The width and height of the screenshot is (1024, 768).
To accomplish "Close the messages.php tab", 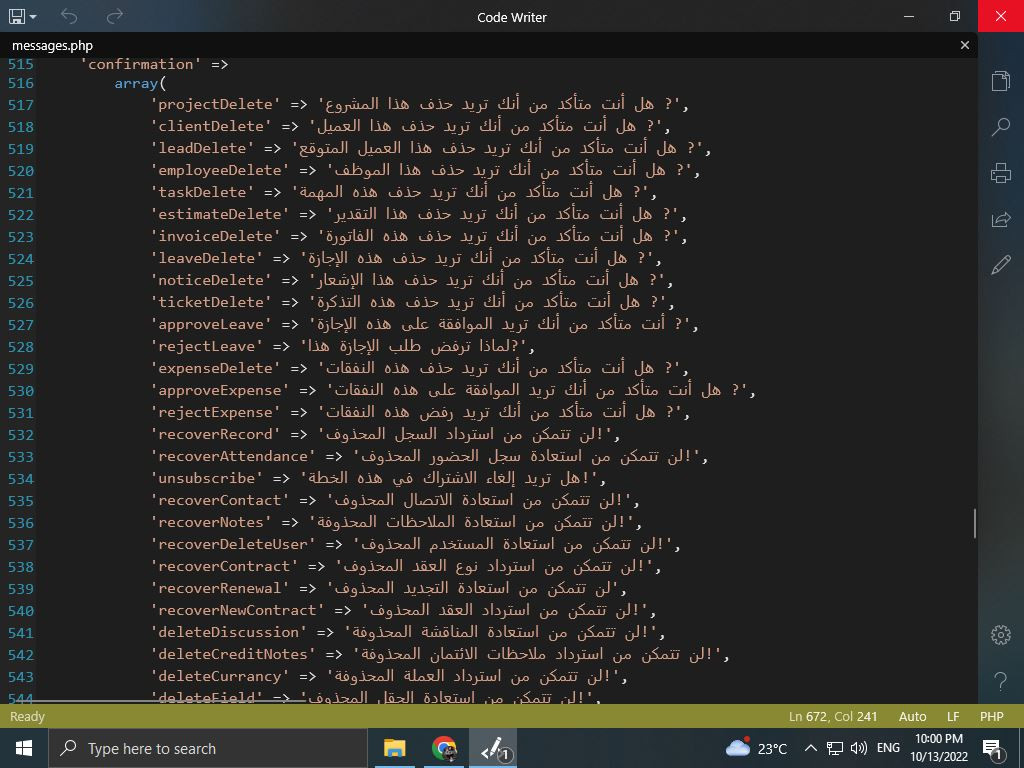I will click(x=965, y=45).
